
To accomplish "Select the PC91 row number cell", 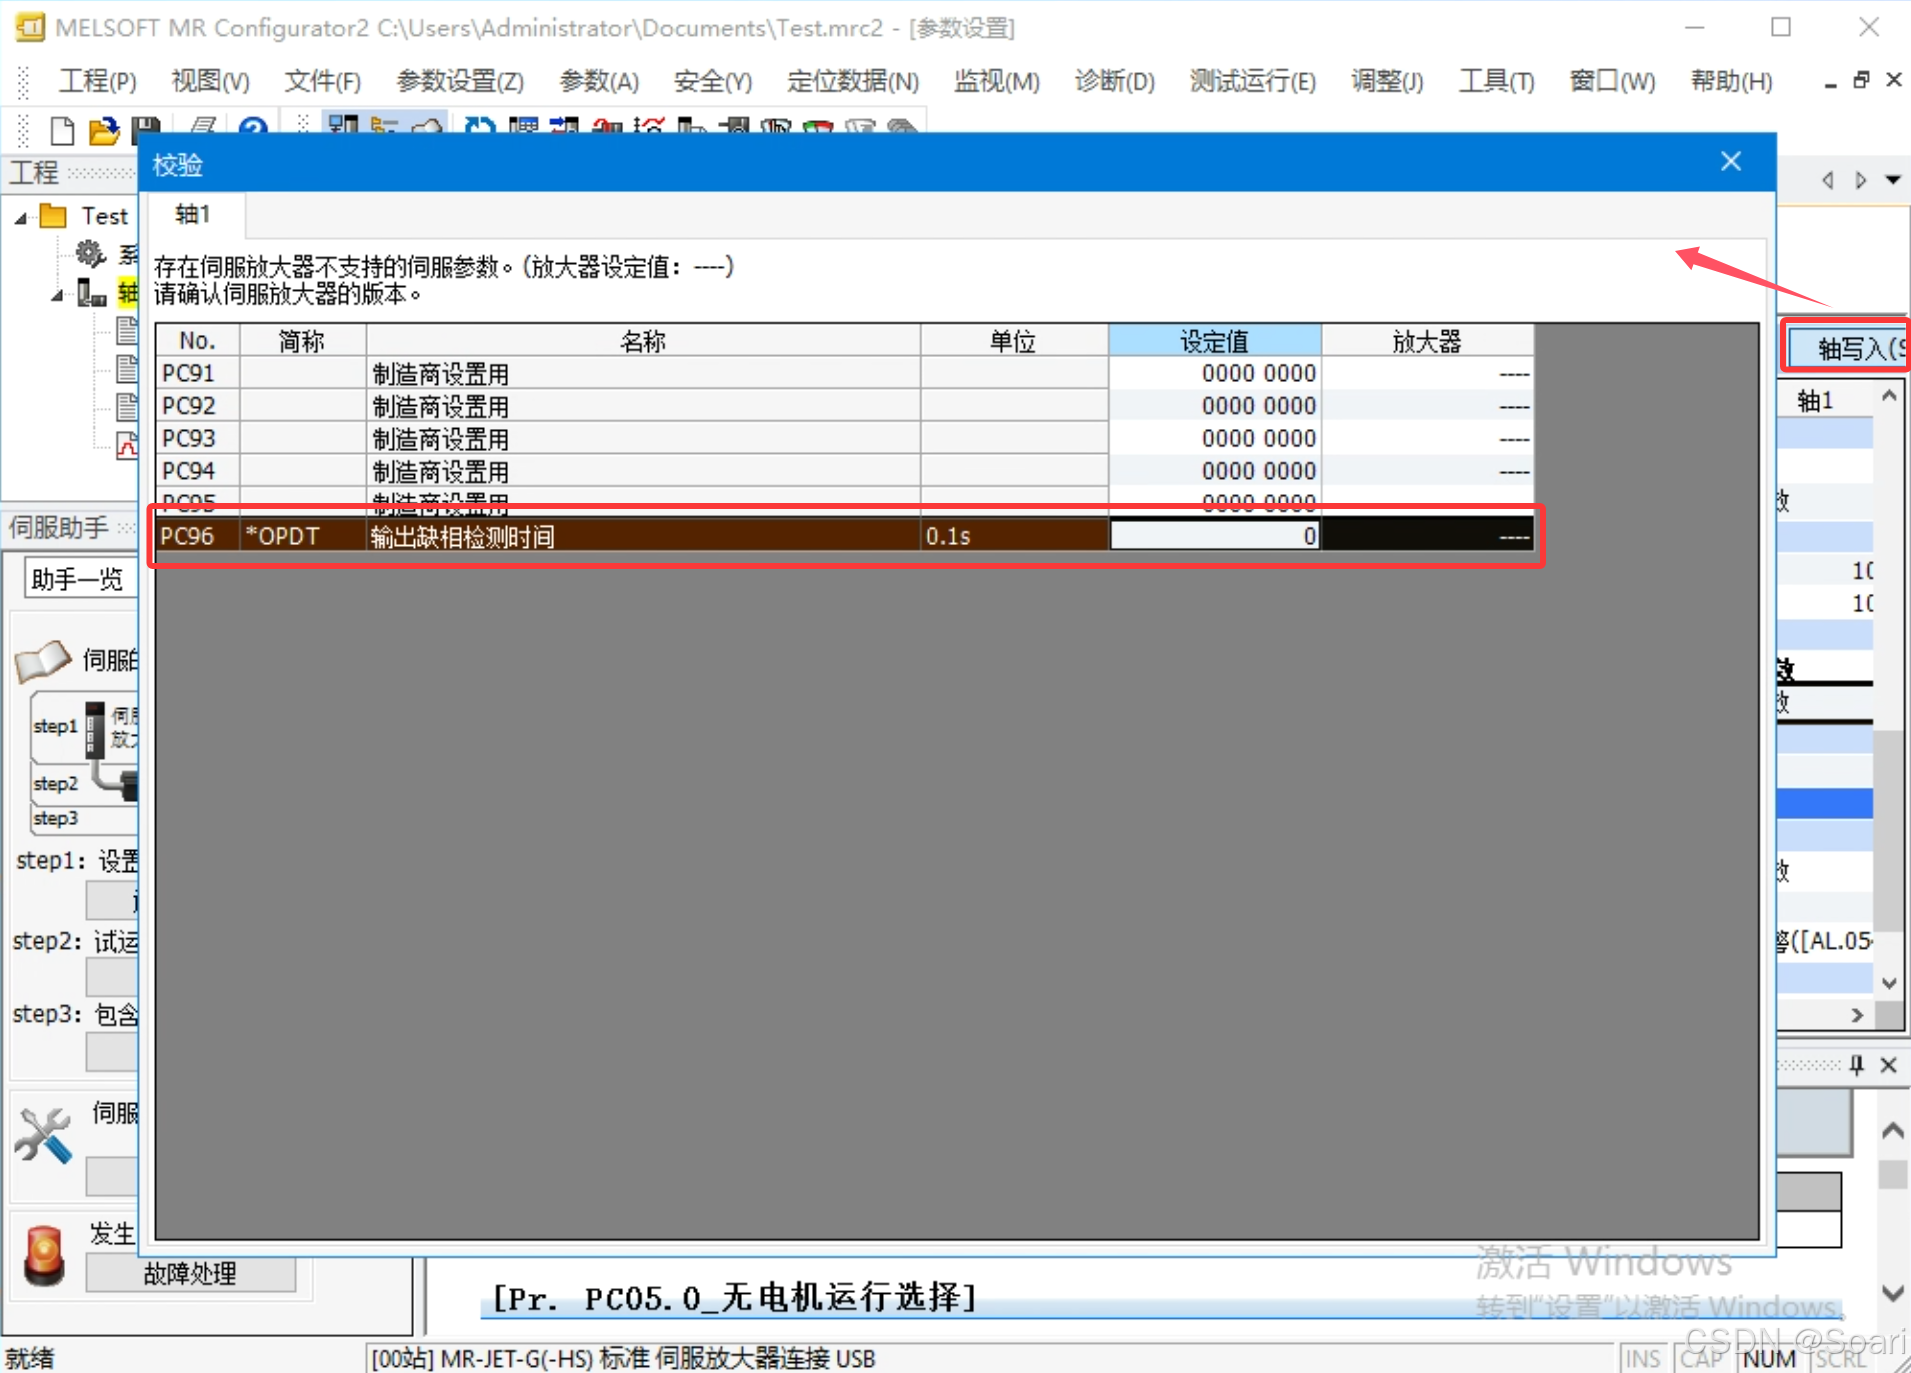I will pyautogui.click(x=197, y=373).
